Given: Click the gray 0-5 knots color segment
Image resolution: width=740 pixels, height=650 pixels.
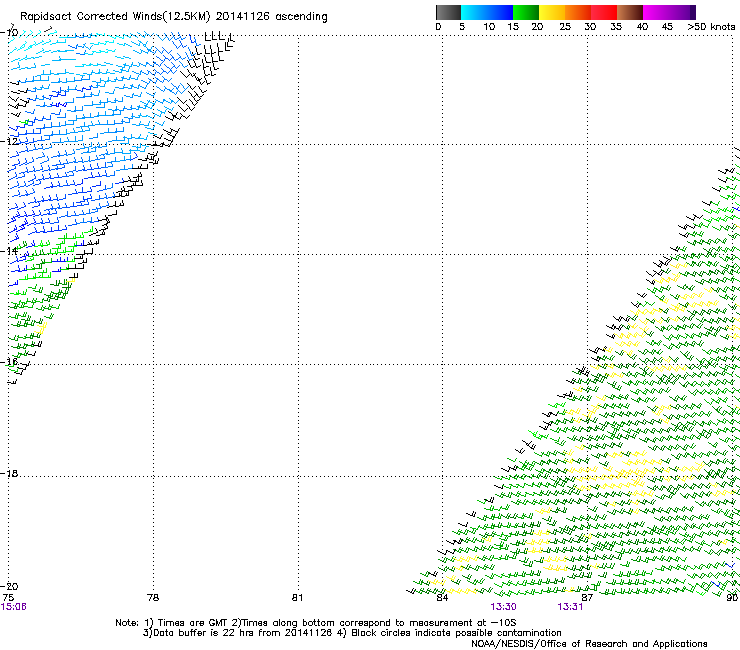Looking at the screenshot, I should pos(448,12).
